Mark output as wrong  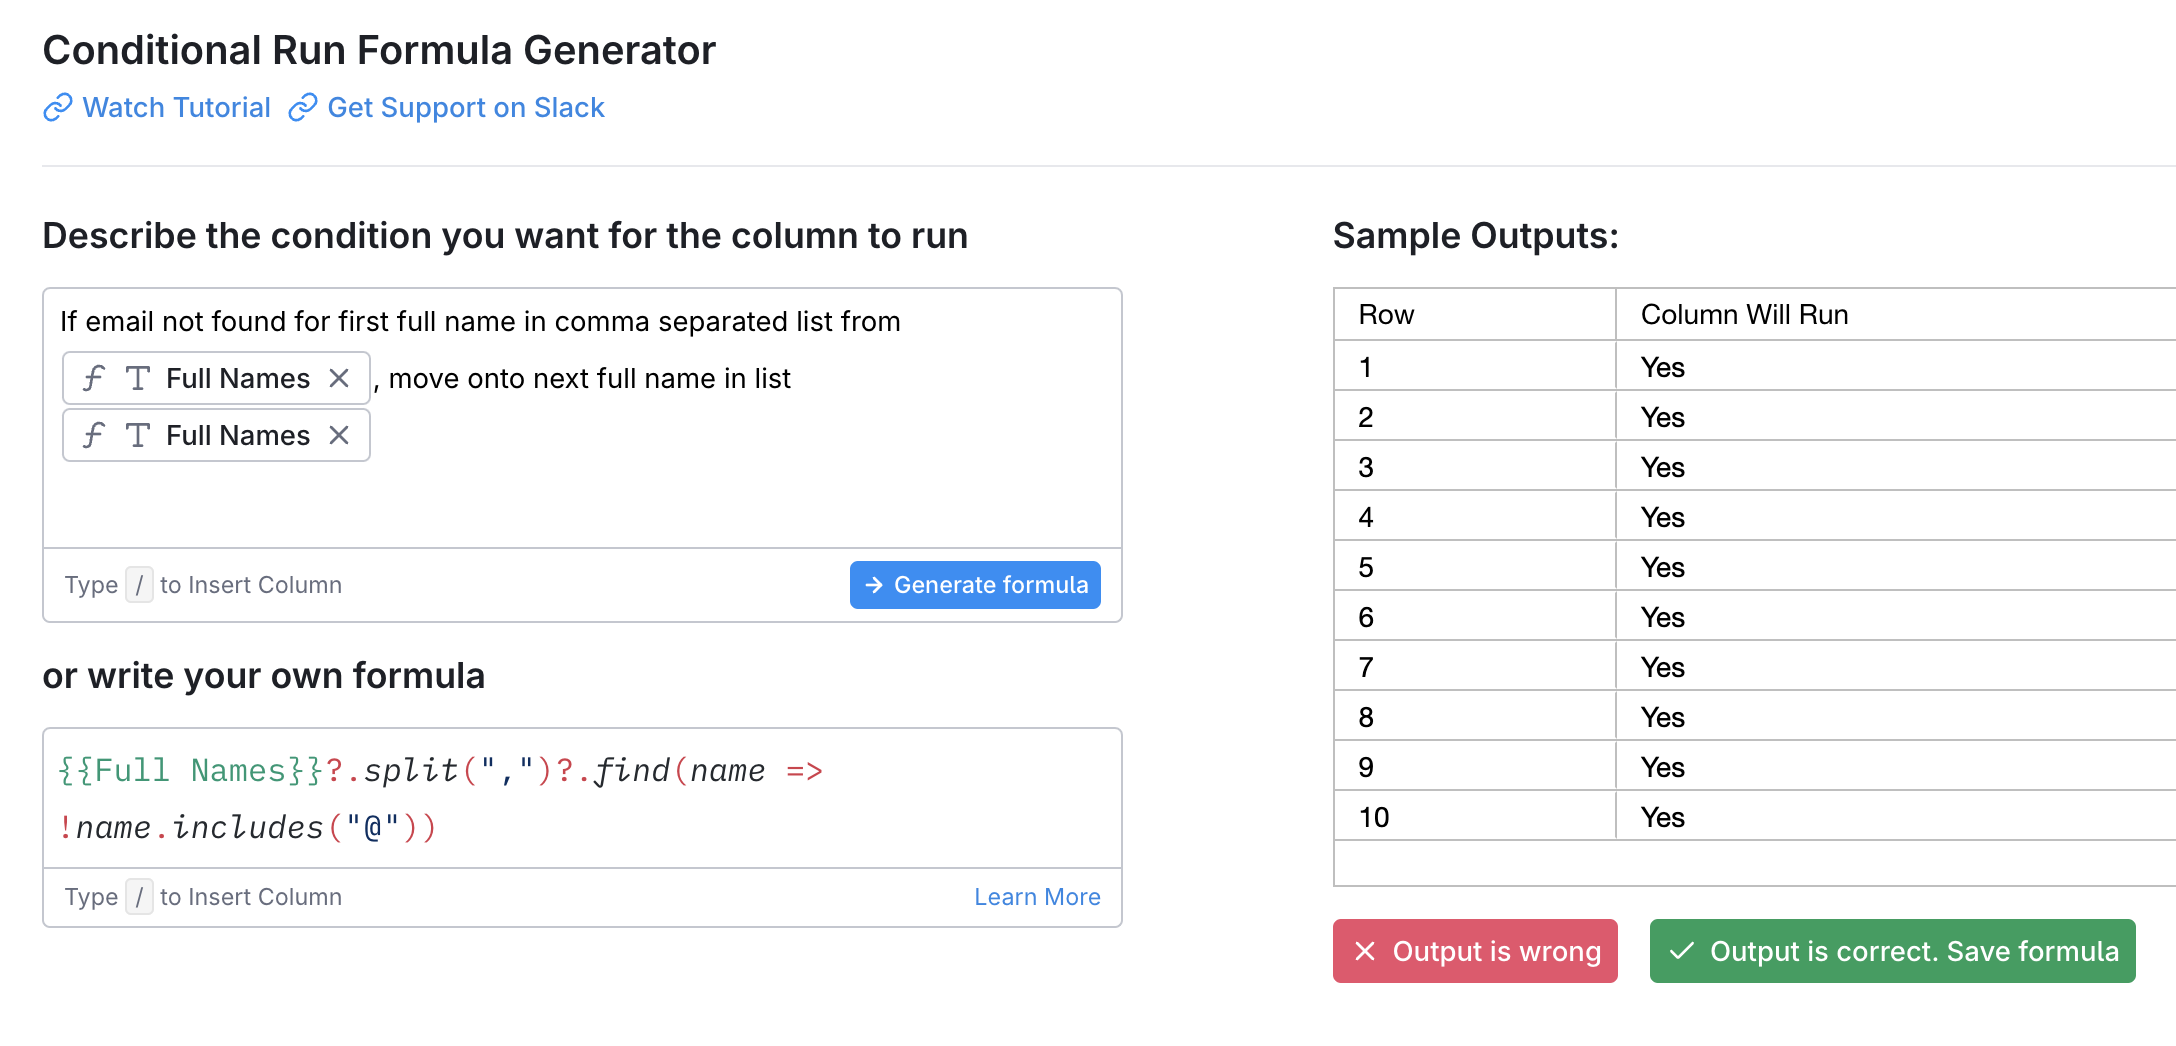click(x=1475, y=951)
